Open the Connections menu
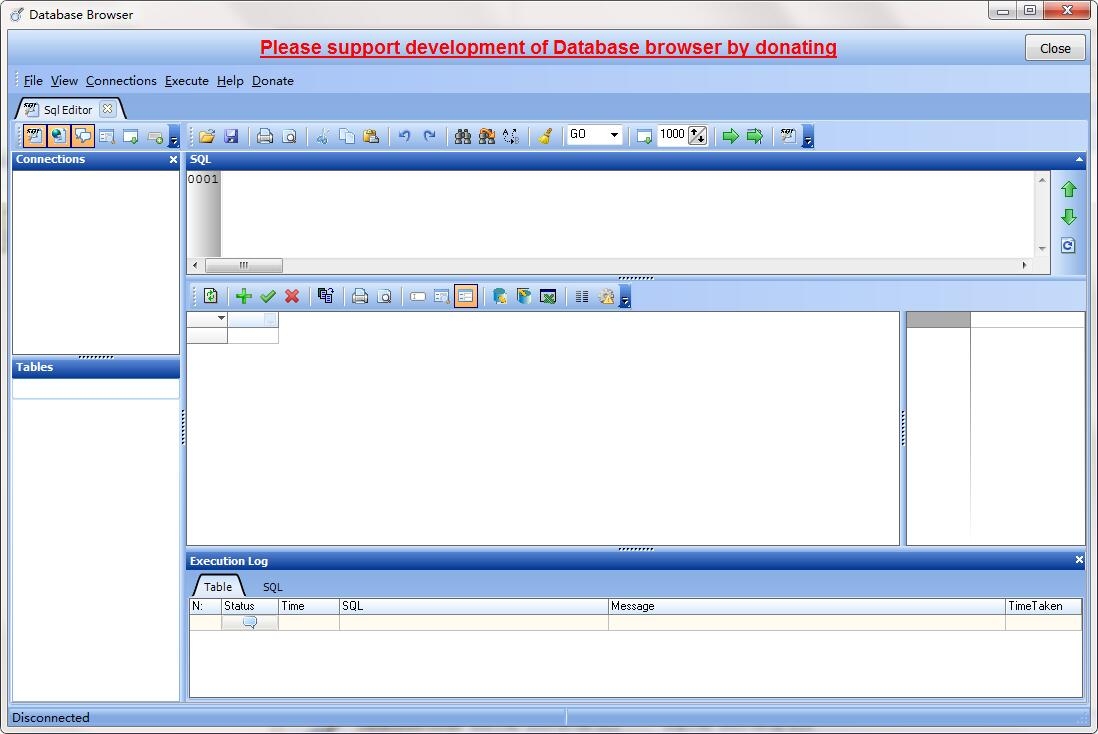1098x734 pixels. click(121, 81)
